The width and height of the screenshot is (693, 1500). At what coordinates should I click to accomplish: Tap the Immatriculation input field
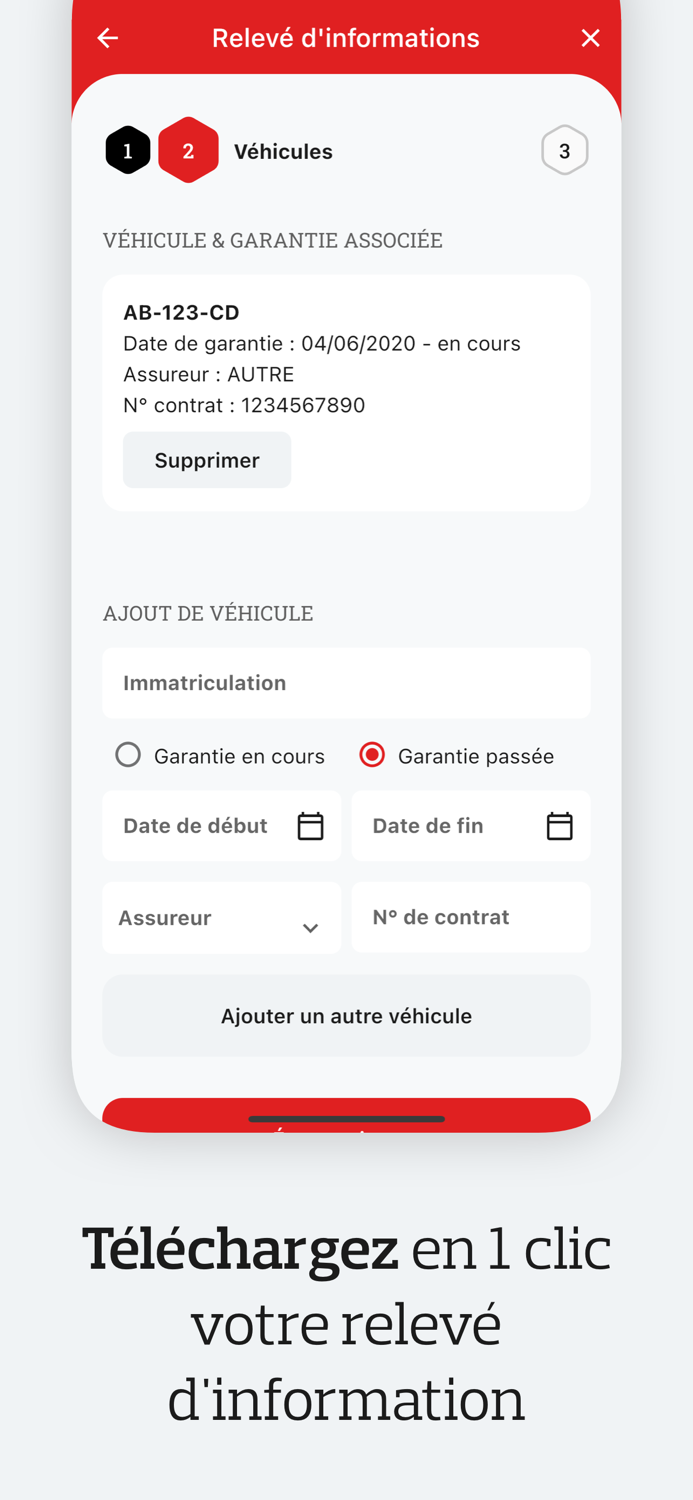[346, 683]
